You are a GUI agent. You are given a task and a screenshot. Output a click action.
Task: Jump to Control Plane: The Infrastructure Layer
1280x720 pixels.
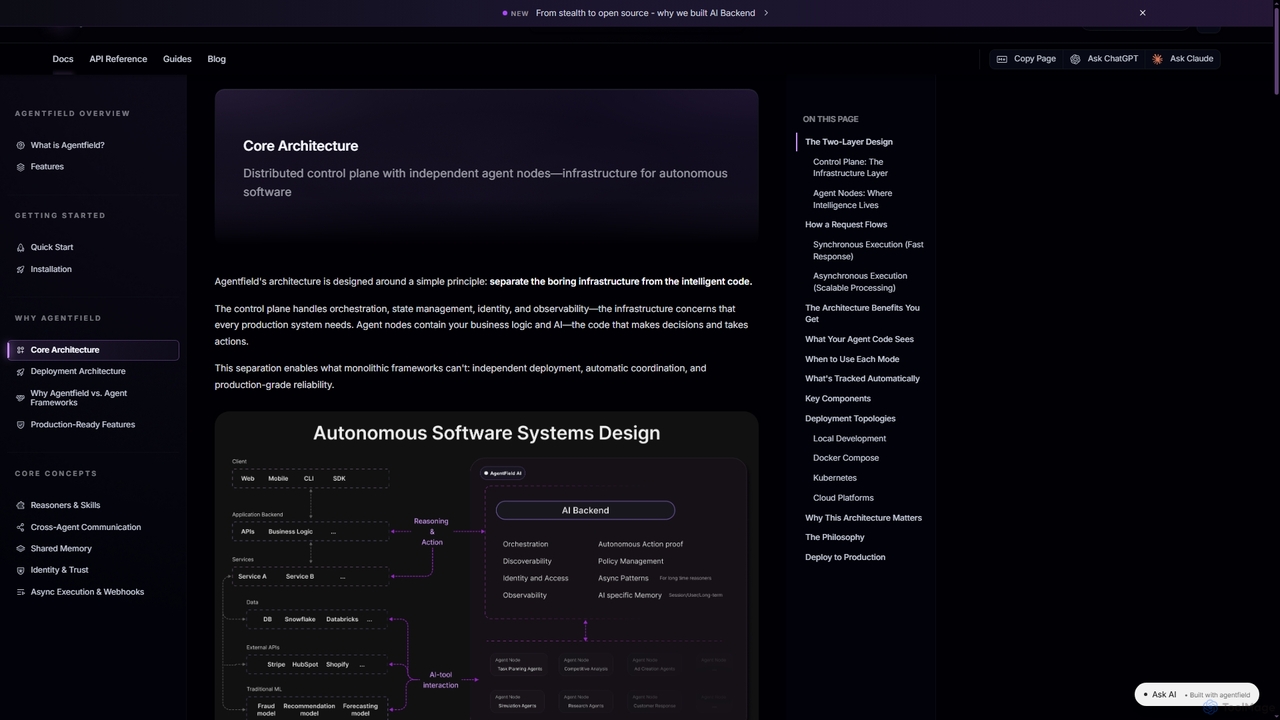click(x=850, y=167)
